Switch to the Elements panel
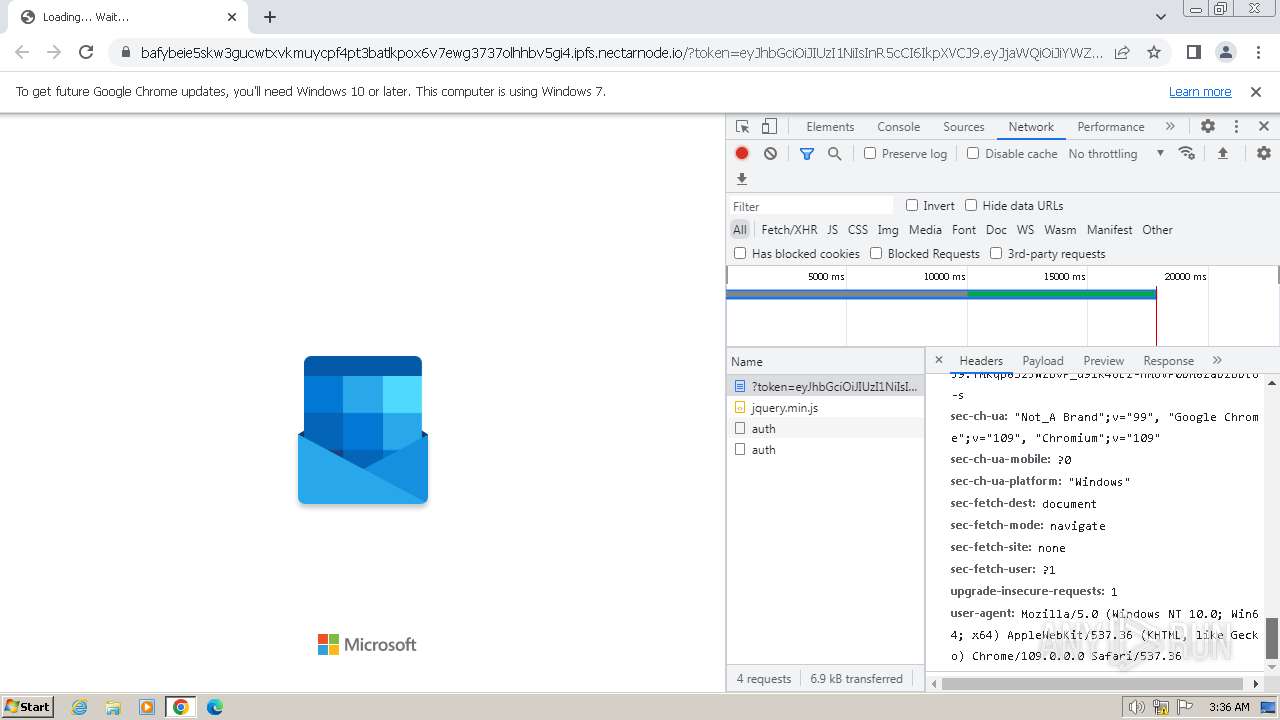1280x720 pixels. 830,127
